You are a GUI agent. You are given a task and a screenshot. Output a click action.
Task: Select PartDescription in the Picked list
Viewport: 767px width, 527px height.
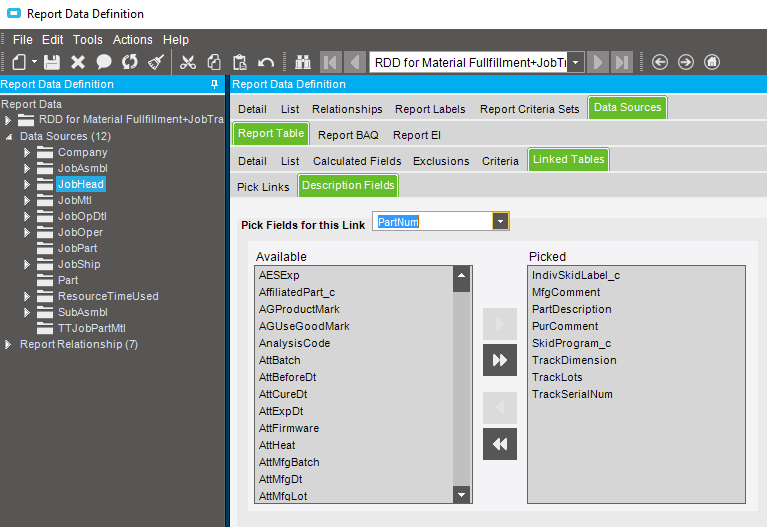(571, 309)
